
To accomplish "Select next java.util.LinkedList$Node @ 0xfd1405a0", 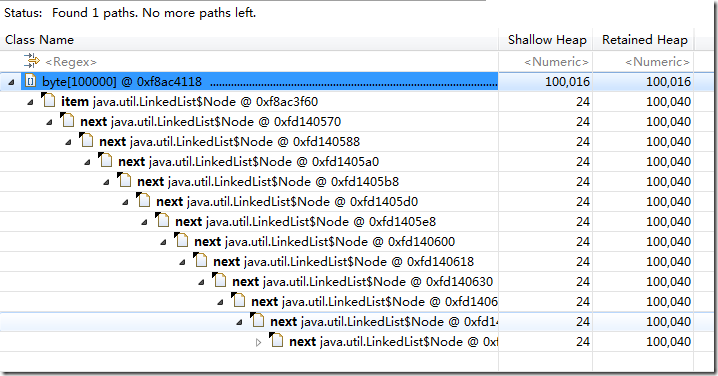I will pyautogui.click(x=249, y=162).
